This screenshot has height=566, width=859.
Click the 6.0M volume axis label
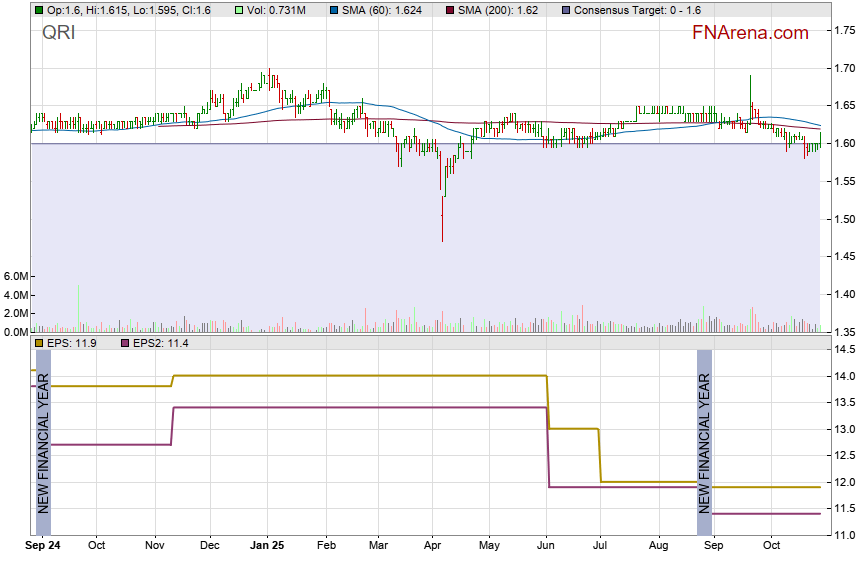click(14, 276)
